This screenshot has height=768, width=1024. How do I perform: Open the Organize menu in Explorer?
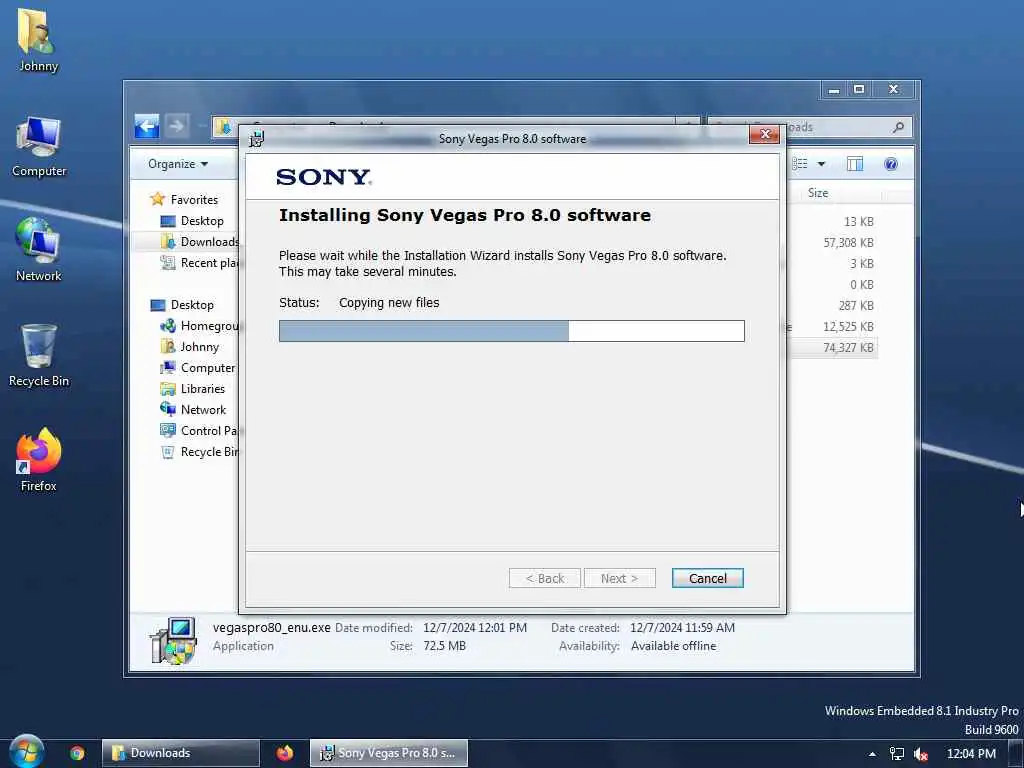(178, 164)
